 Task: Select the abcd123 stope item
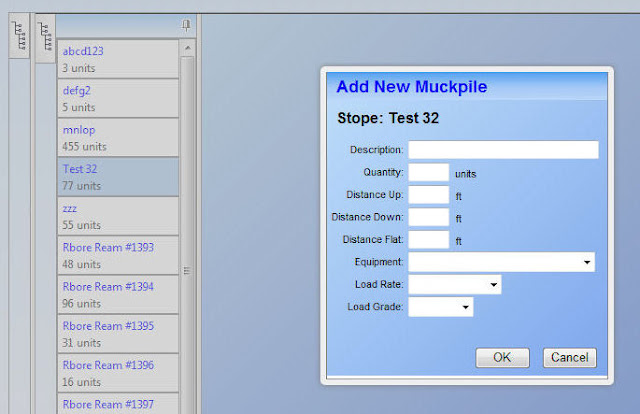pyautogui.click(x=118, y=59)
